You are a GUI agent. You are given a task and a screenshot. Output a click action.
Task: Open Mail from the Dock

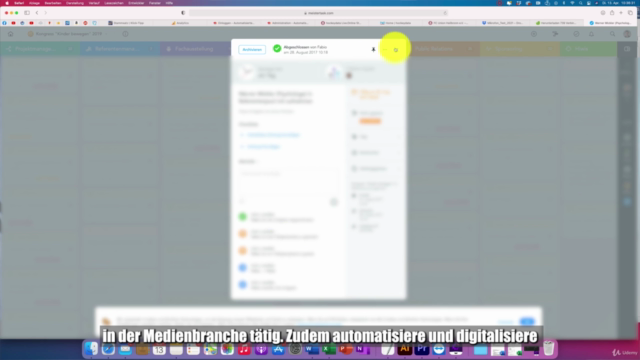tap(125, 349)
